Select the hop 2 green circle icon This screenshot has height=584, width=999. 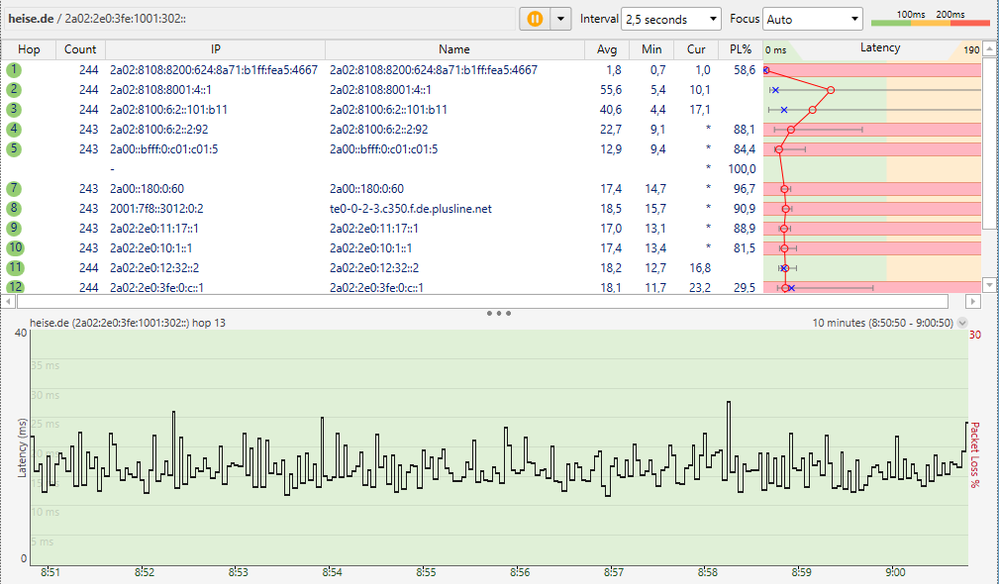14,90
